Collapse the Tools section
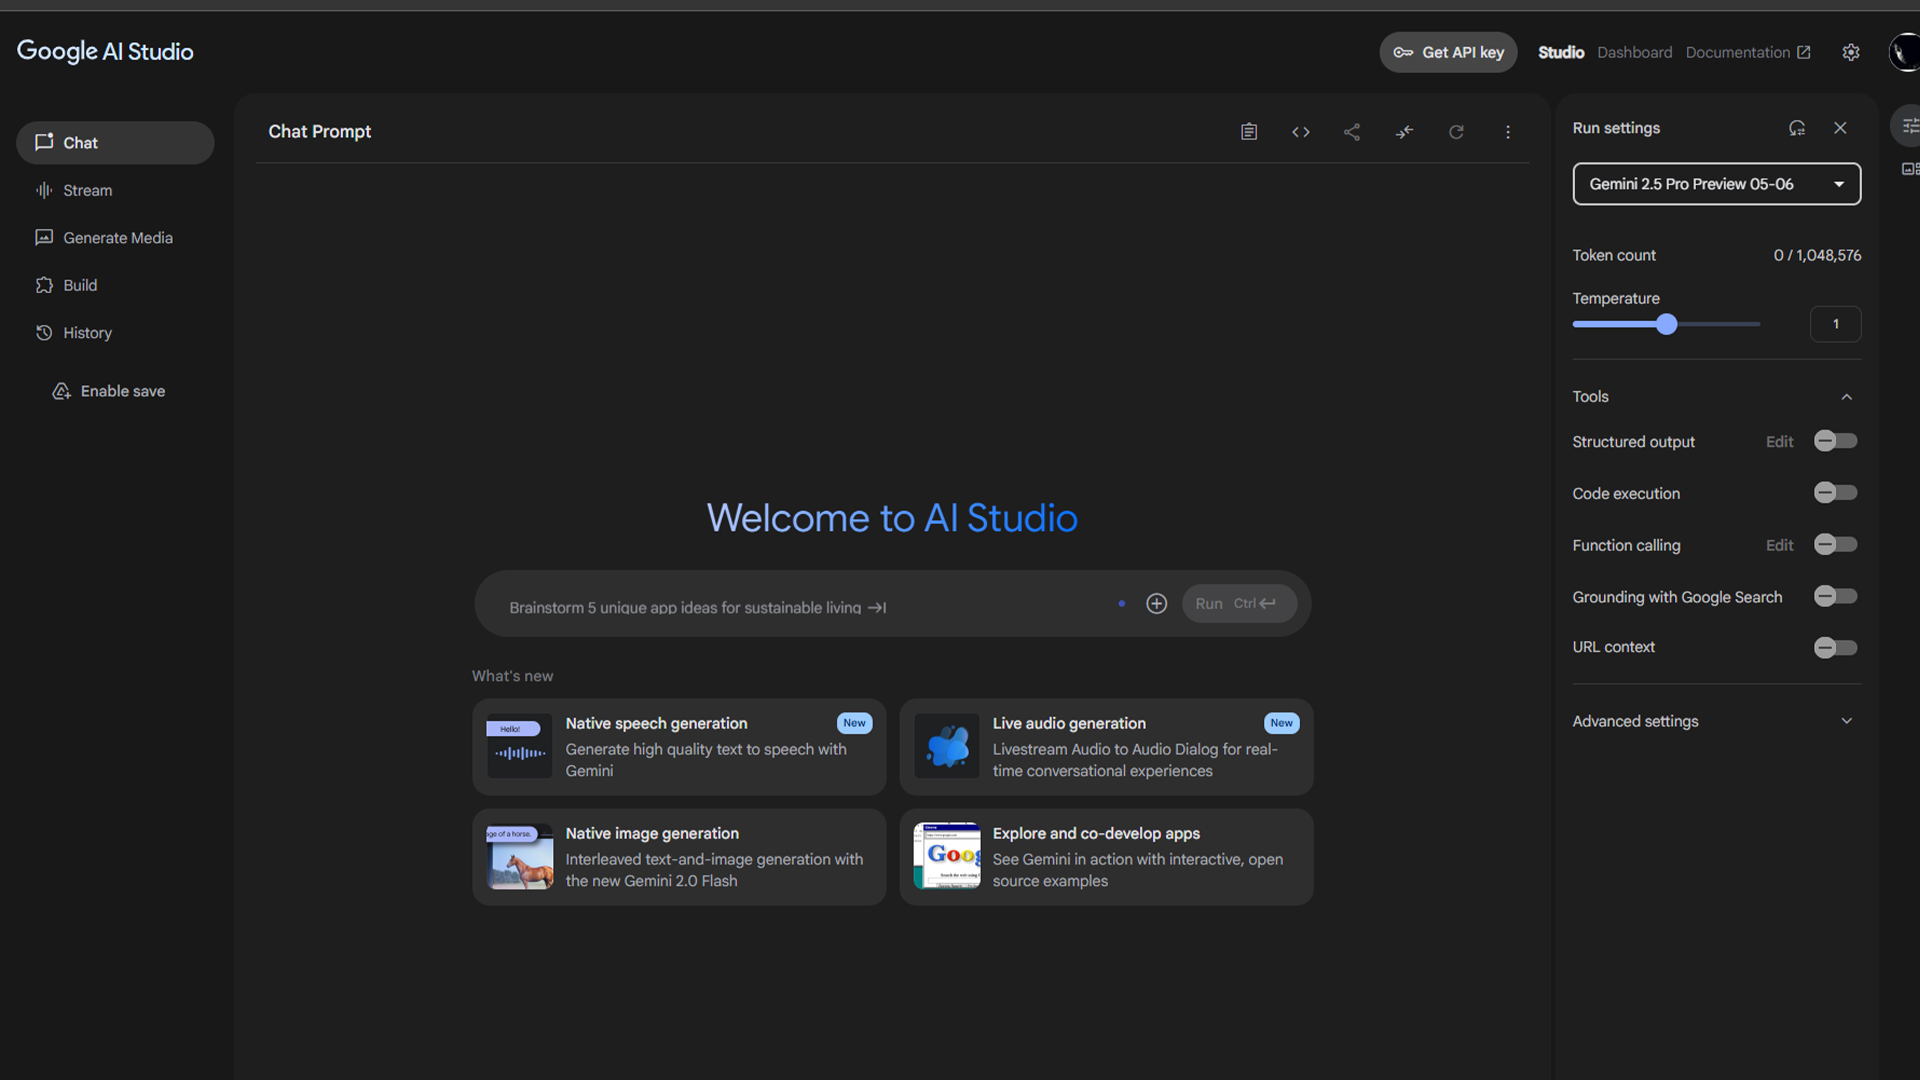 point(1846,397)
